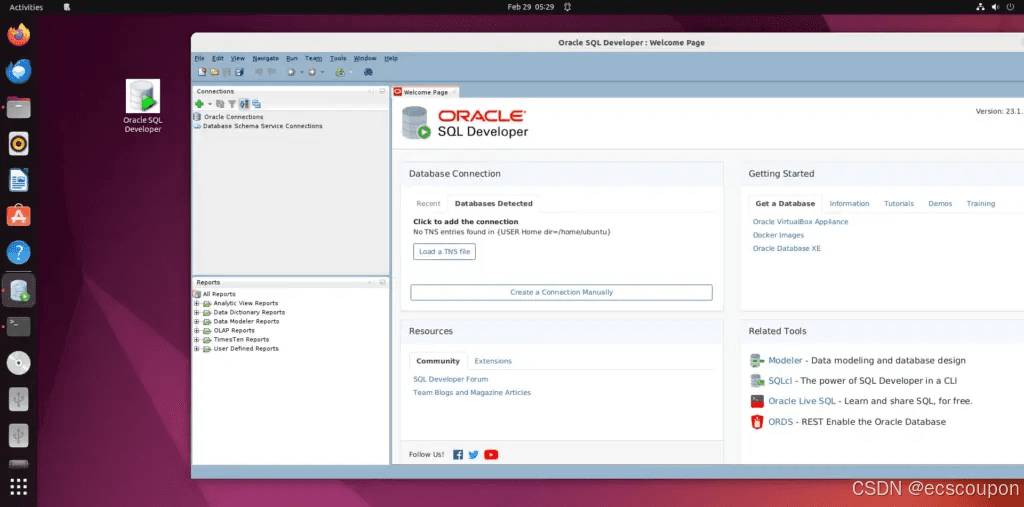Expand TimesTen Reports node

197,340
